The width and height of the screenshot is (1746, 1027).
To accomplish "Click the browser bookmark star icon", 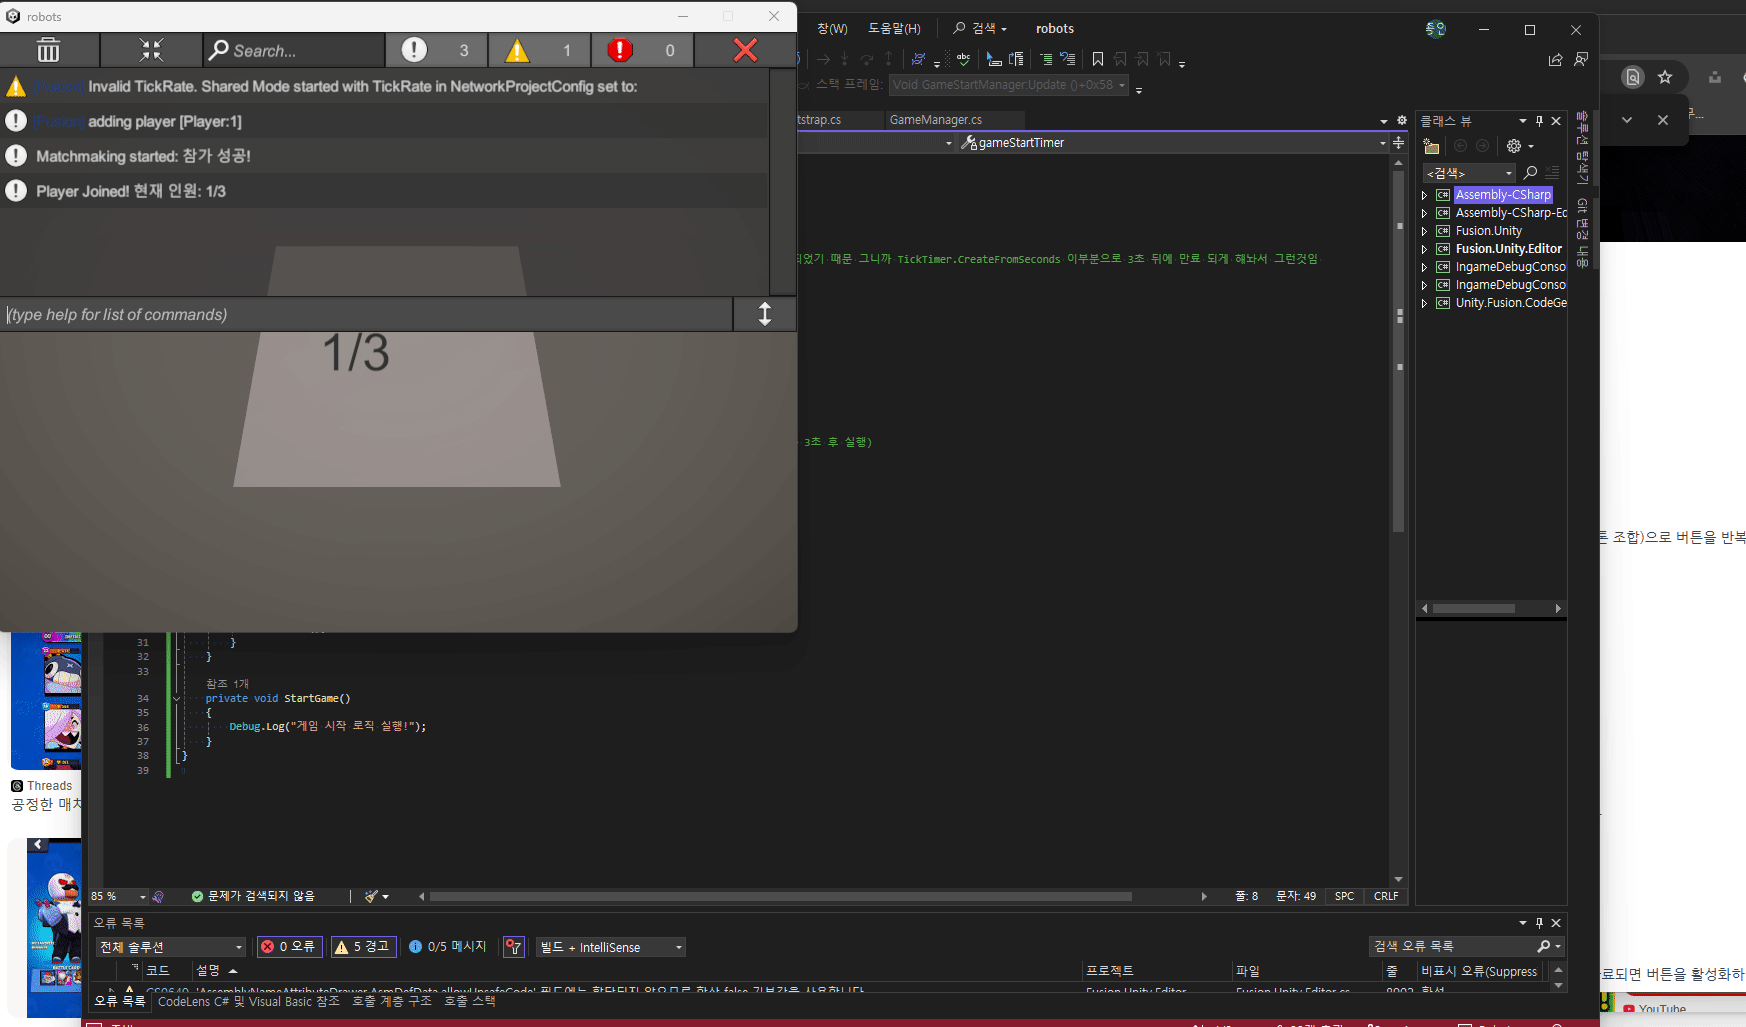I will point(1665,77).
